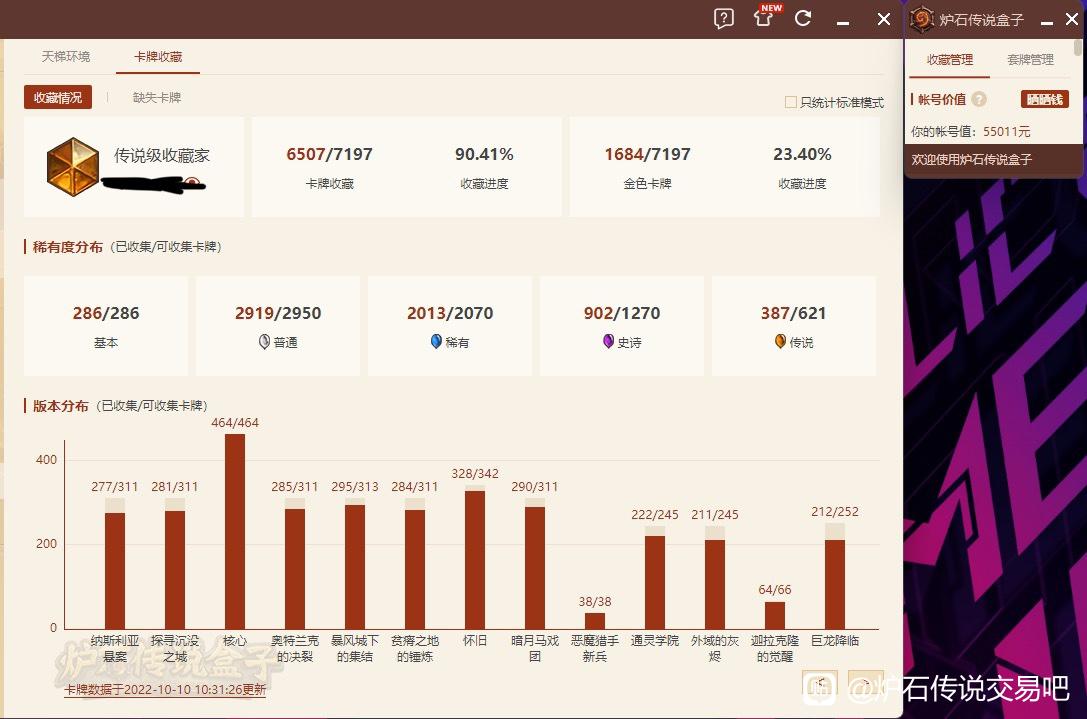
Task: Click the 恶魔猎手新兵 38/38 bar
Action: point(595,621)
